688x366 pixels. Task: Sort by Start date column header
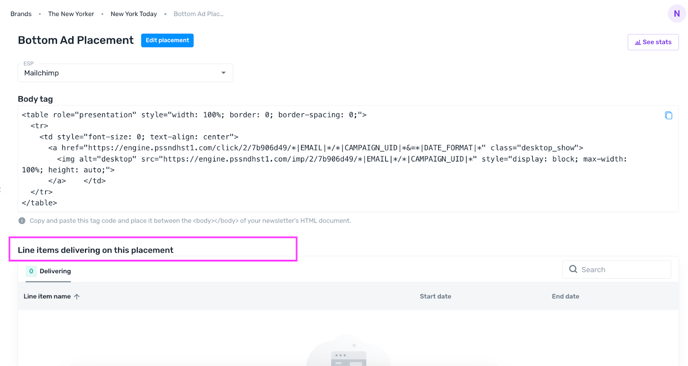(x=435, y=296)
